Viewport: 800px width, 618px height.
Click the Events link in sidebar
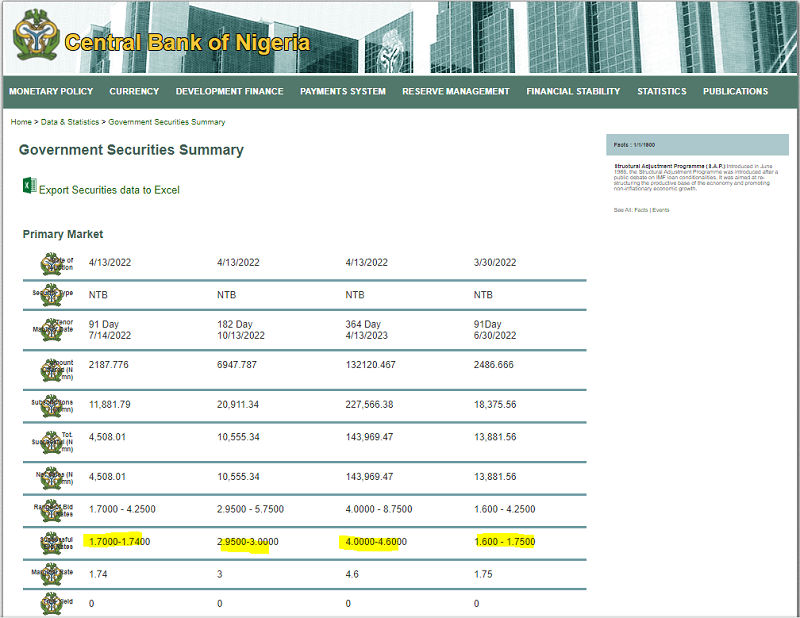click(661, 210)
